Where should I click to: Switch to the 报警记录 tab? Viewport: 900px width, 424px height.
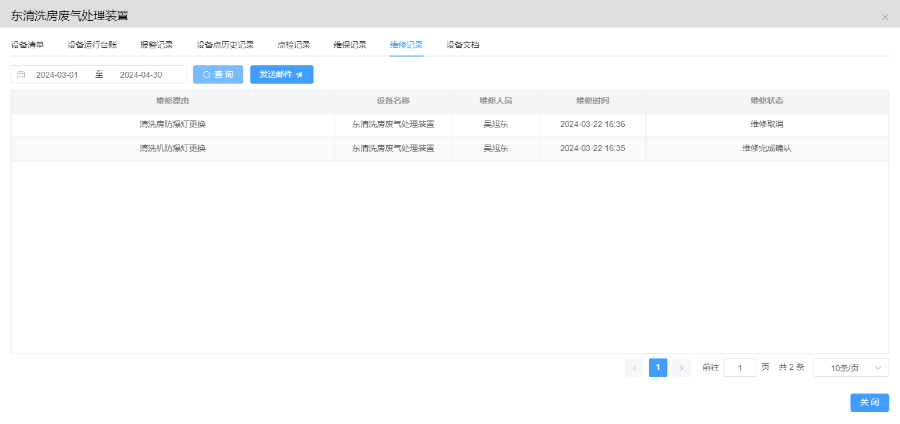(156, 45)
